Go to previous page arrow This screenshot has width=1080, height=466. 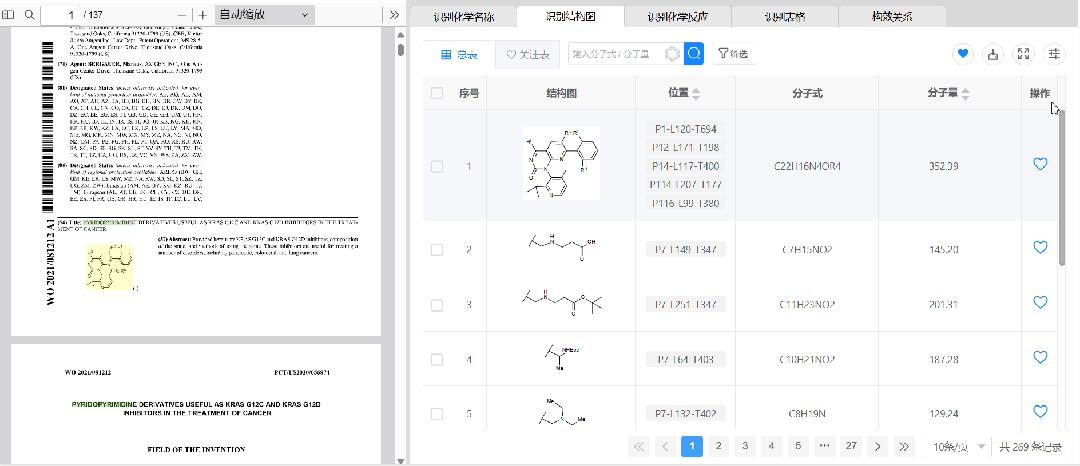[x=665, y=447]
